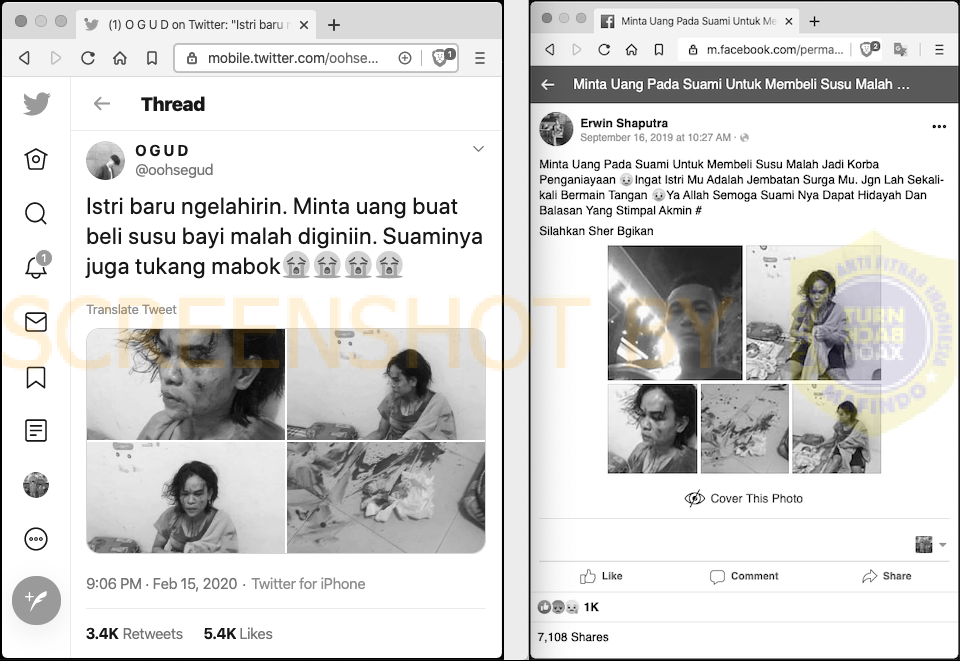Select the OGUD on Twitter browser tab
The image size is (960, 661).
(197, 24)
